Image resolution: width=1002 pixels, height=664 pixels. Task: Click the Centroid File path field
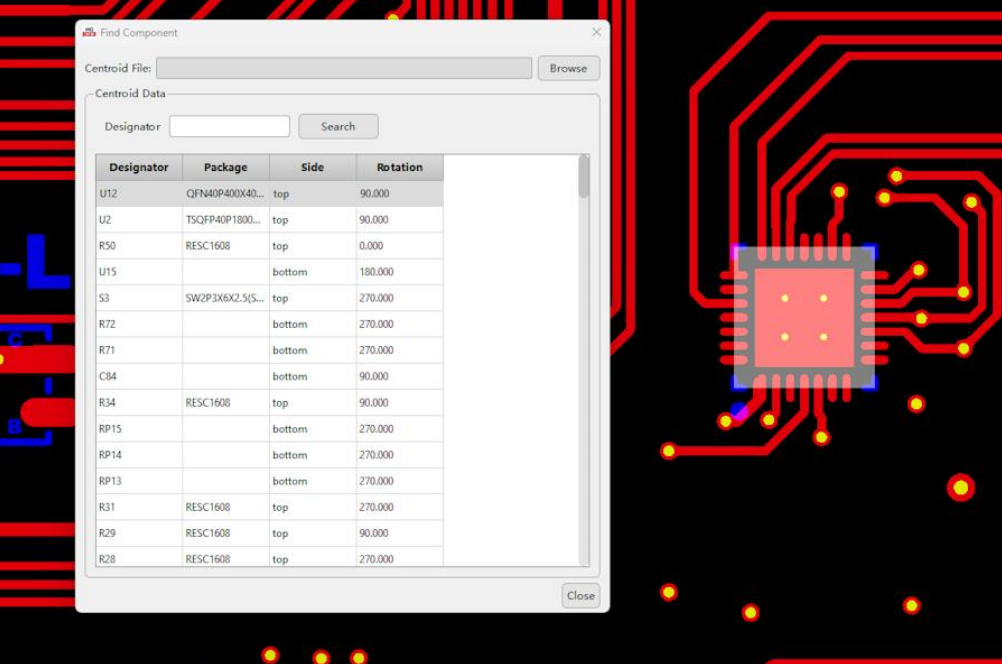point(344,68)
